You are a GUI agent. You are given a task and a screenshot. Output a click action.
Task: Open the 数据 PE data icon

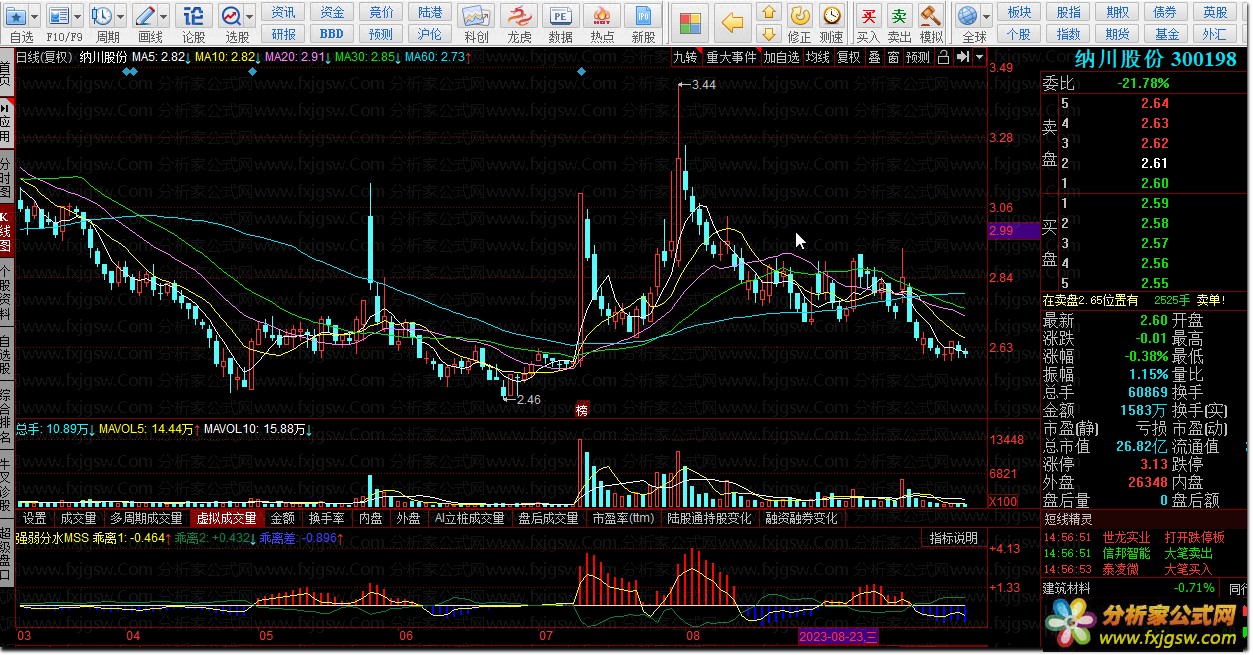tap(561, 15)
